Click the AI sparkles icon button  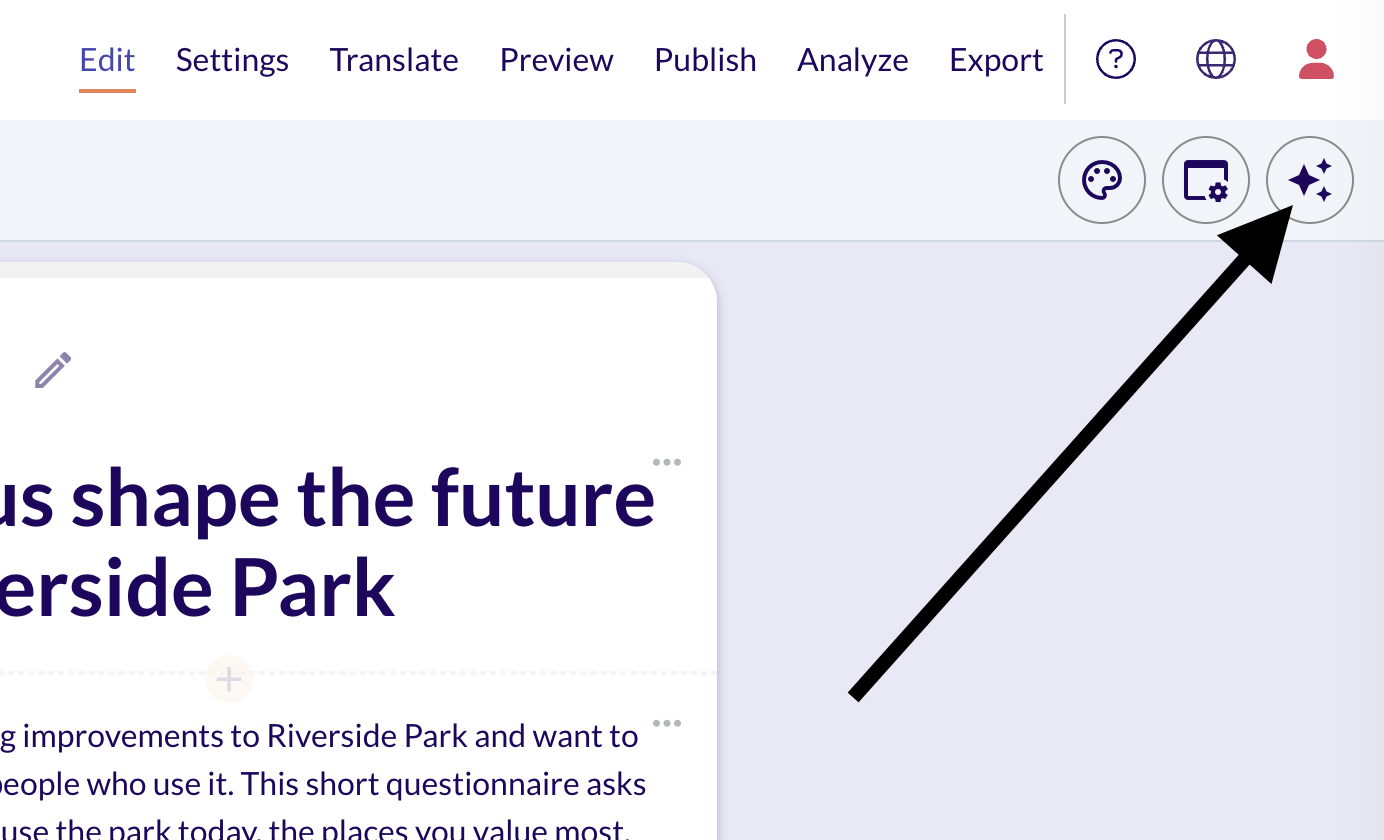pyautogui.click(x=1310, y=181)
